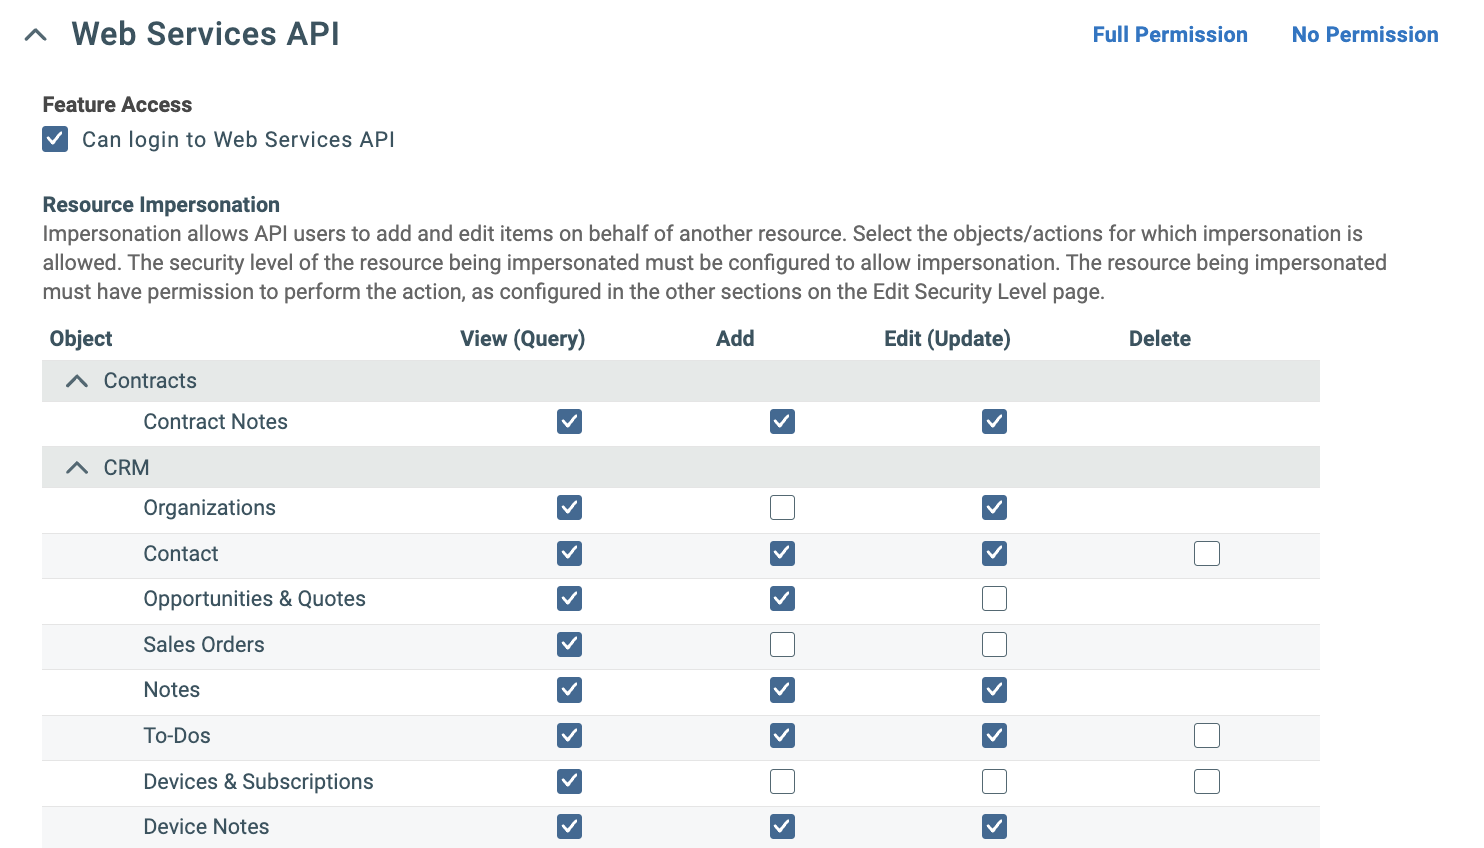Screen dimensions: 1484x848
Task: Click the Full Permission link
Action: [1170, 33]
